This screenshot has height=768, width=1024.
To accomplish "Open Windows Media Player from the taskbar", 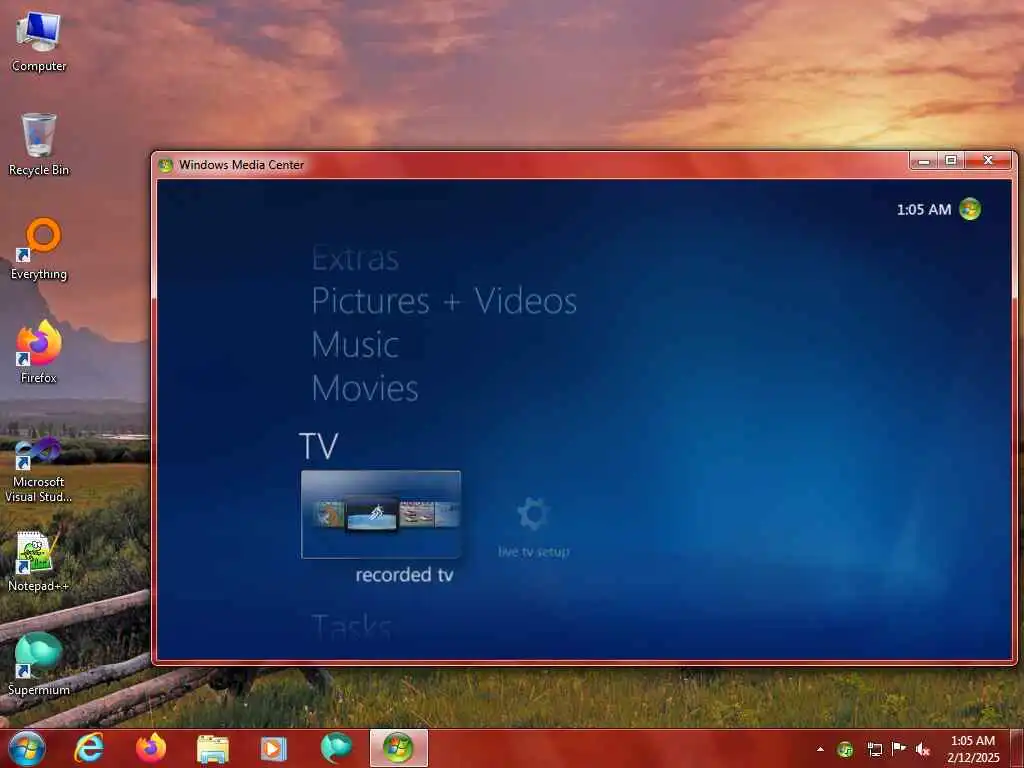I will pos(274,749).
